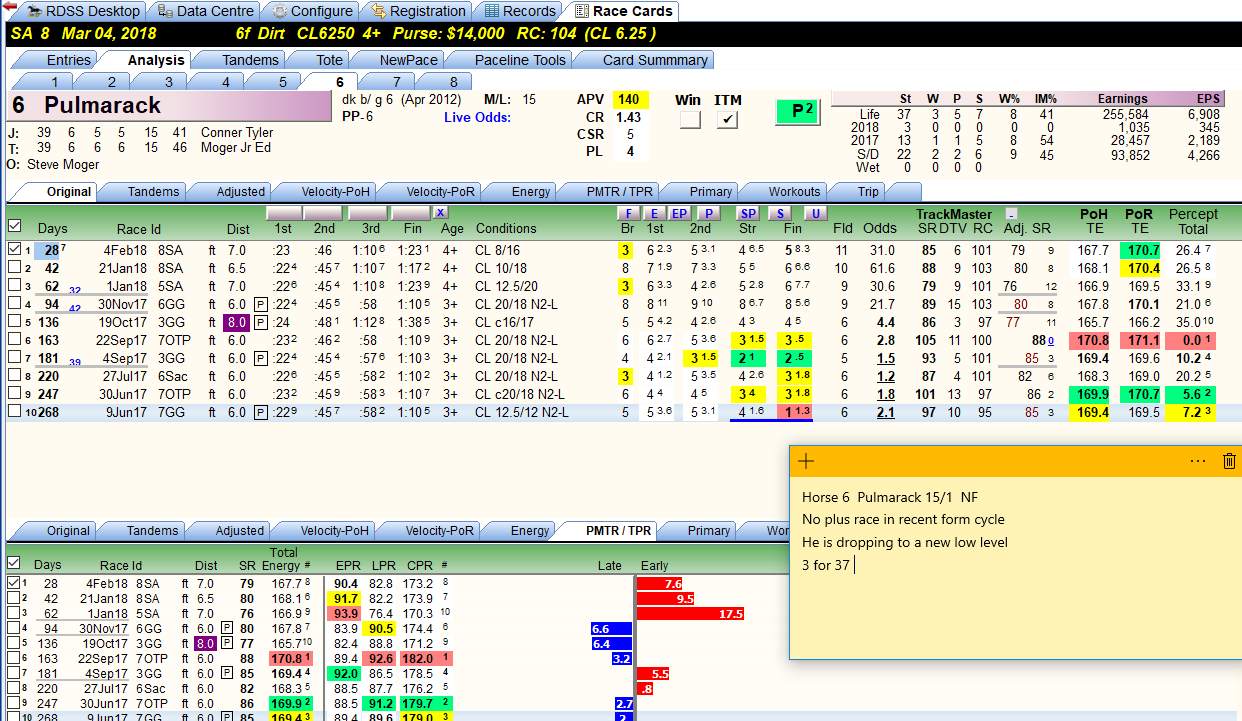Screen dimensions: 1242x721
Task: Click the minus button above Adj. SR
Action: 1011,213
